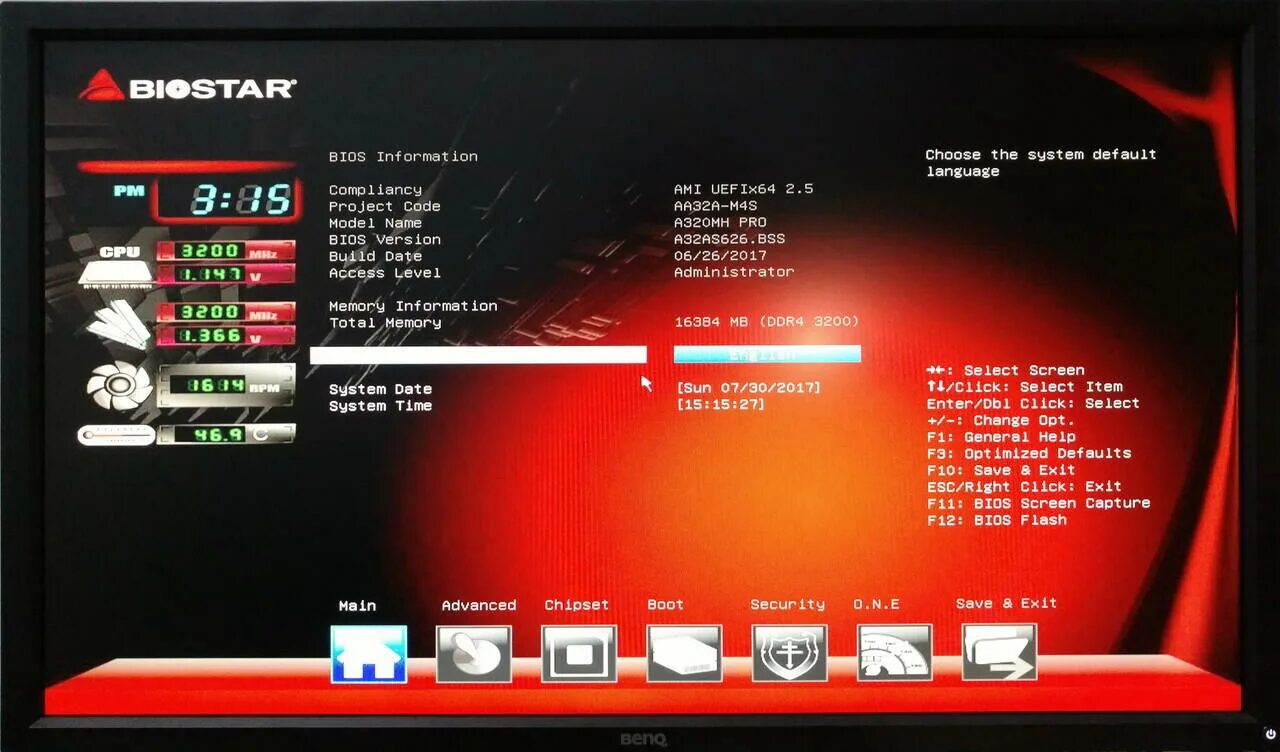The height and width of the screenshot is (752, 1280).
Task: Click the CPU 3200 MHz readout
Action: [x=225, y=250]
